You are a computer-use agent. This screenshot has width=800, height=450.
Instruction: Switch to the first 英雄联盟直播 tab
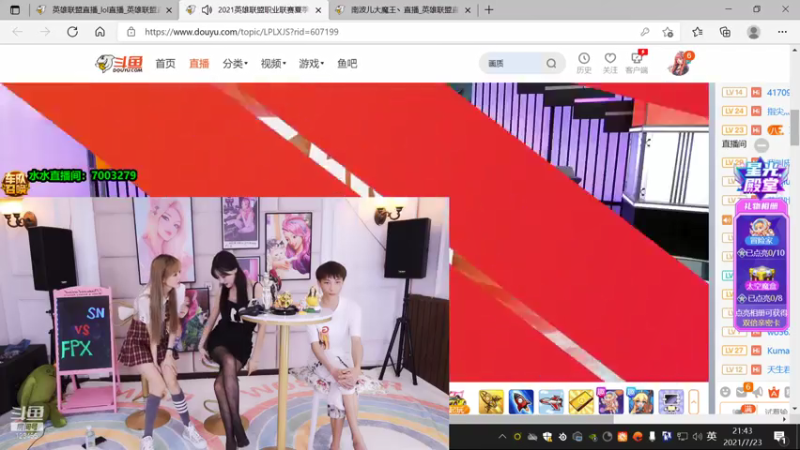(x=106, y=10)
